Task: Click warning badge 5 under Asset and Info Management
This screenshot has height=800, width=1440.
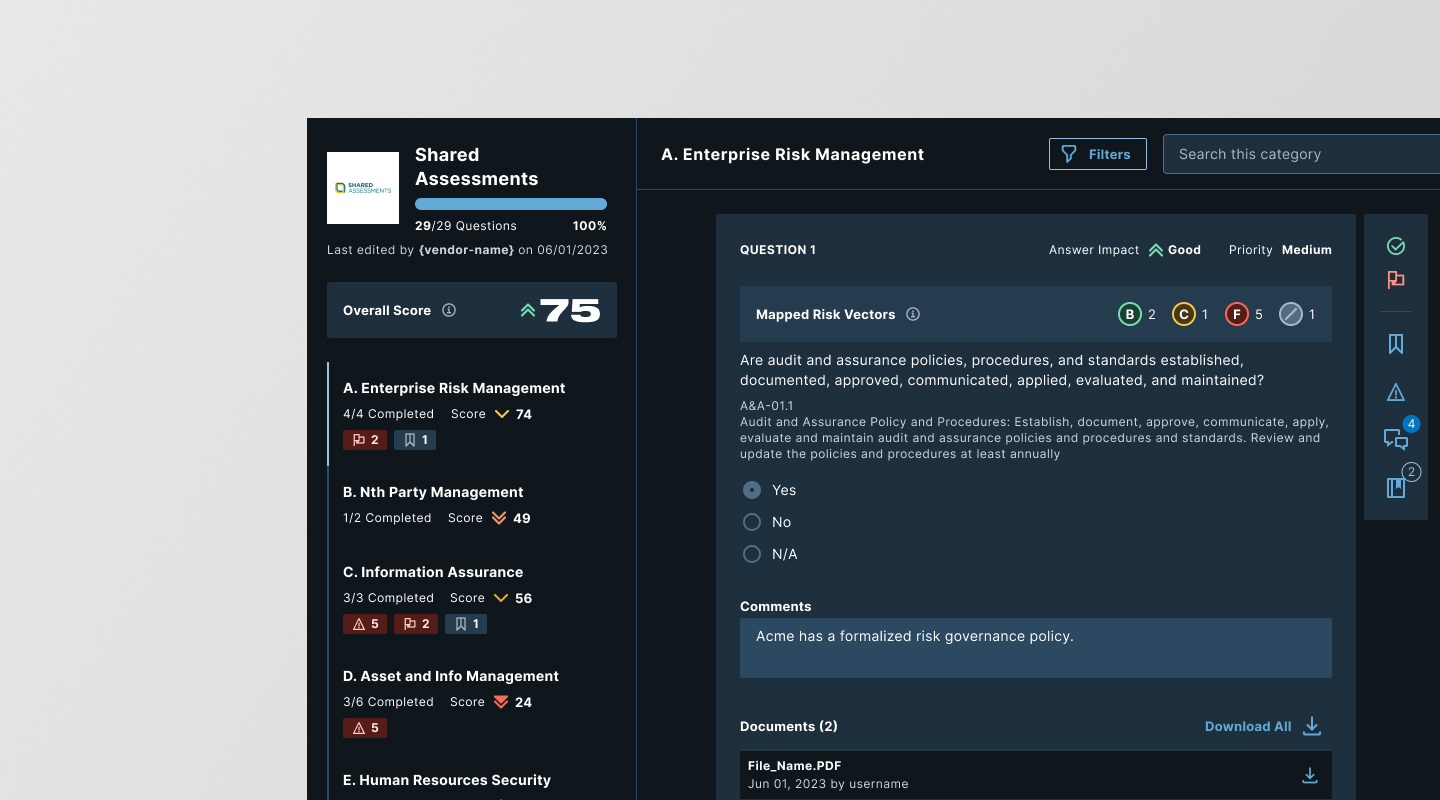Action: point(365,728)
